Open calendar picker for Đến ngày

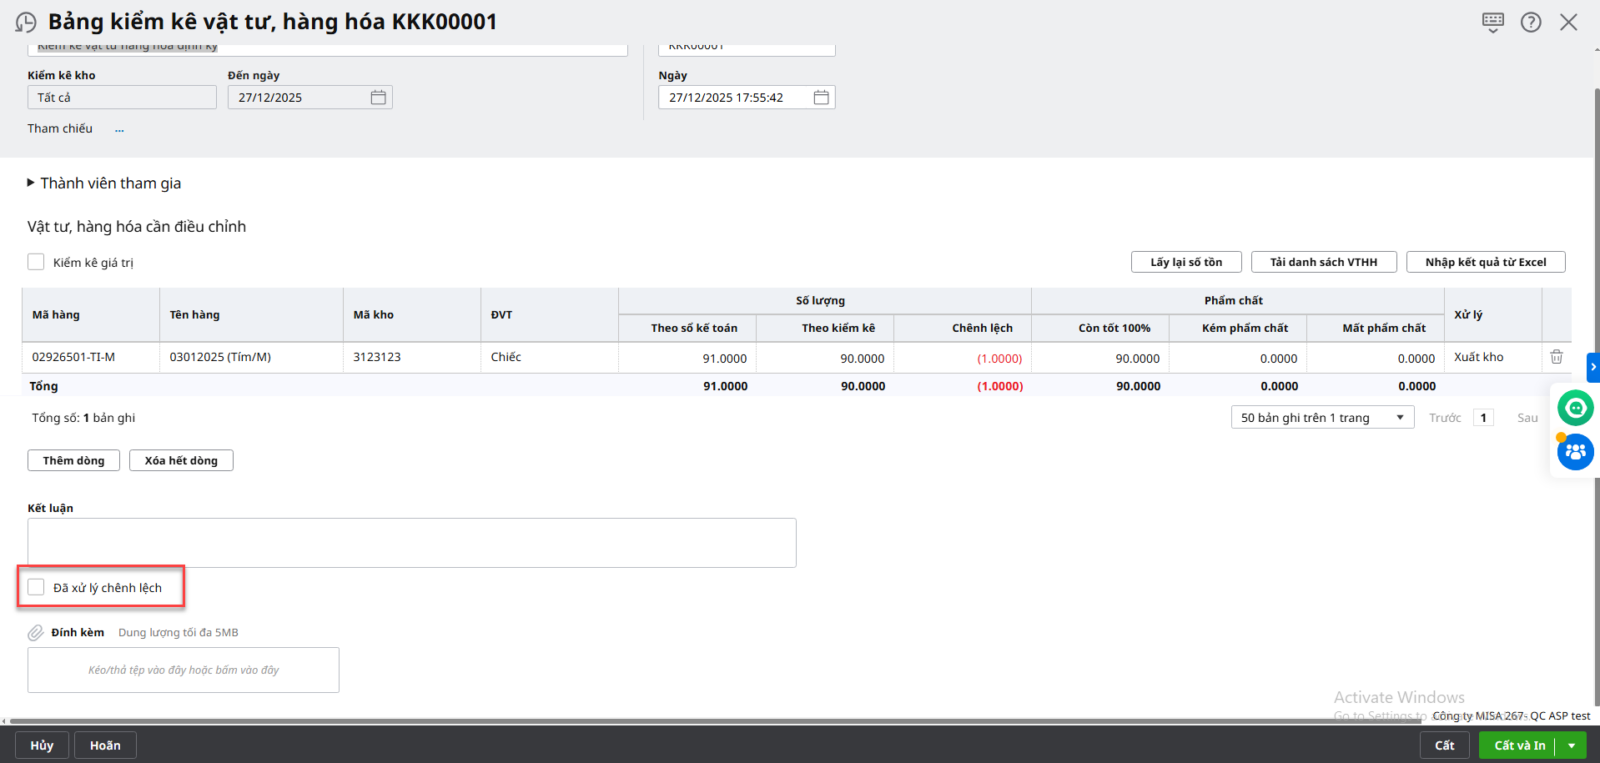coord(378,97)
